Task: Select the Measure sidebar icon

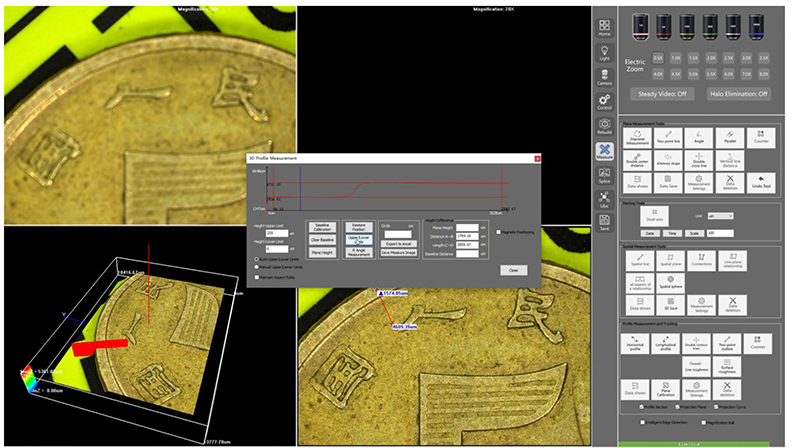Action: tap(604, 151)
